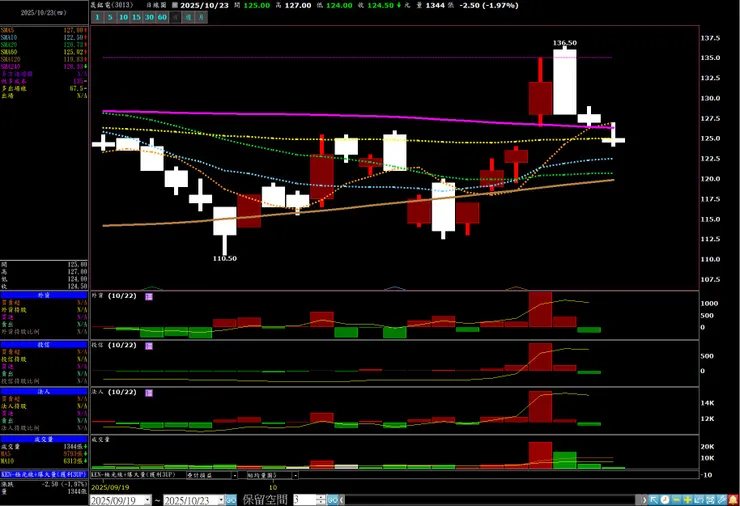Click the SMA5 legend row

click(x=44, y=30)
